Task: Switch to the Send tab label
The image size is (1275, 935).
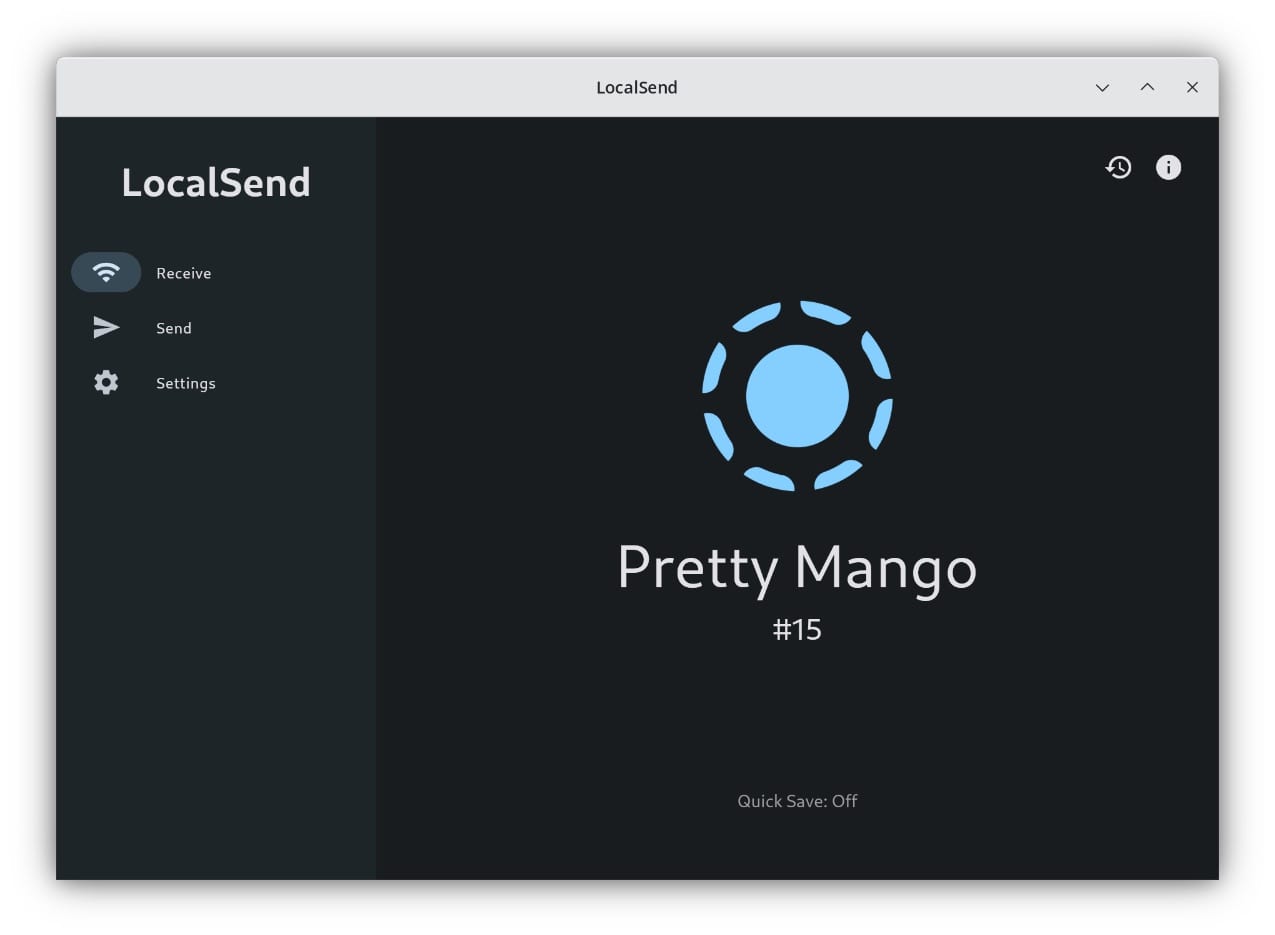Action: click(x=174, y=328)
